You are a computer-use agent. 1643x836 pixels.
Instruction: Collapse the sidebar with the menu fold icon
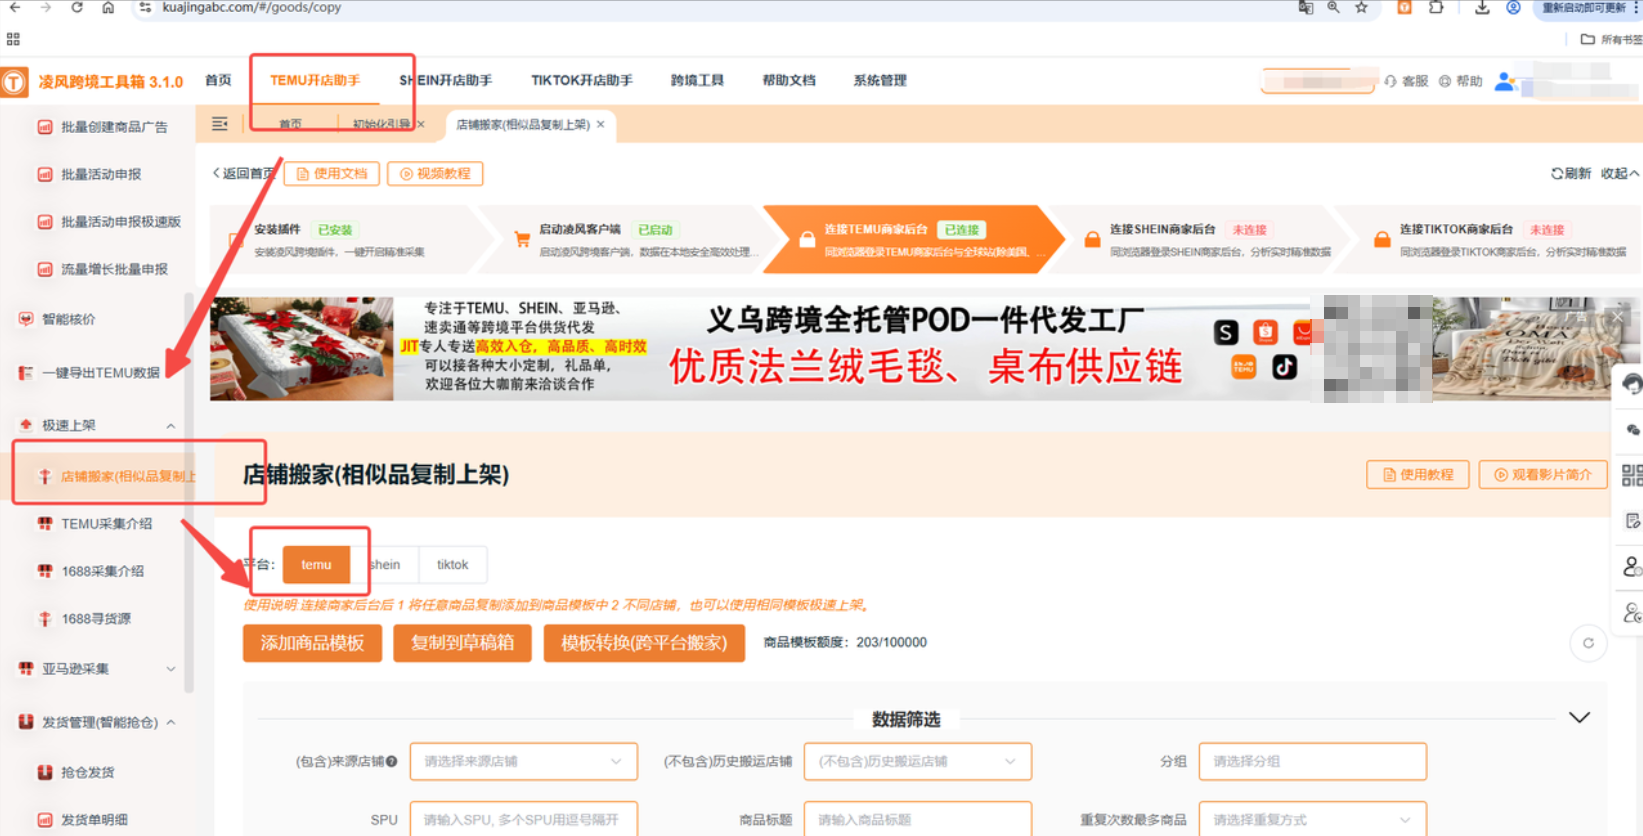(220, 124)
